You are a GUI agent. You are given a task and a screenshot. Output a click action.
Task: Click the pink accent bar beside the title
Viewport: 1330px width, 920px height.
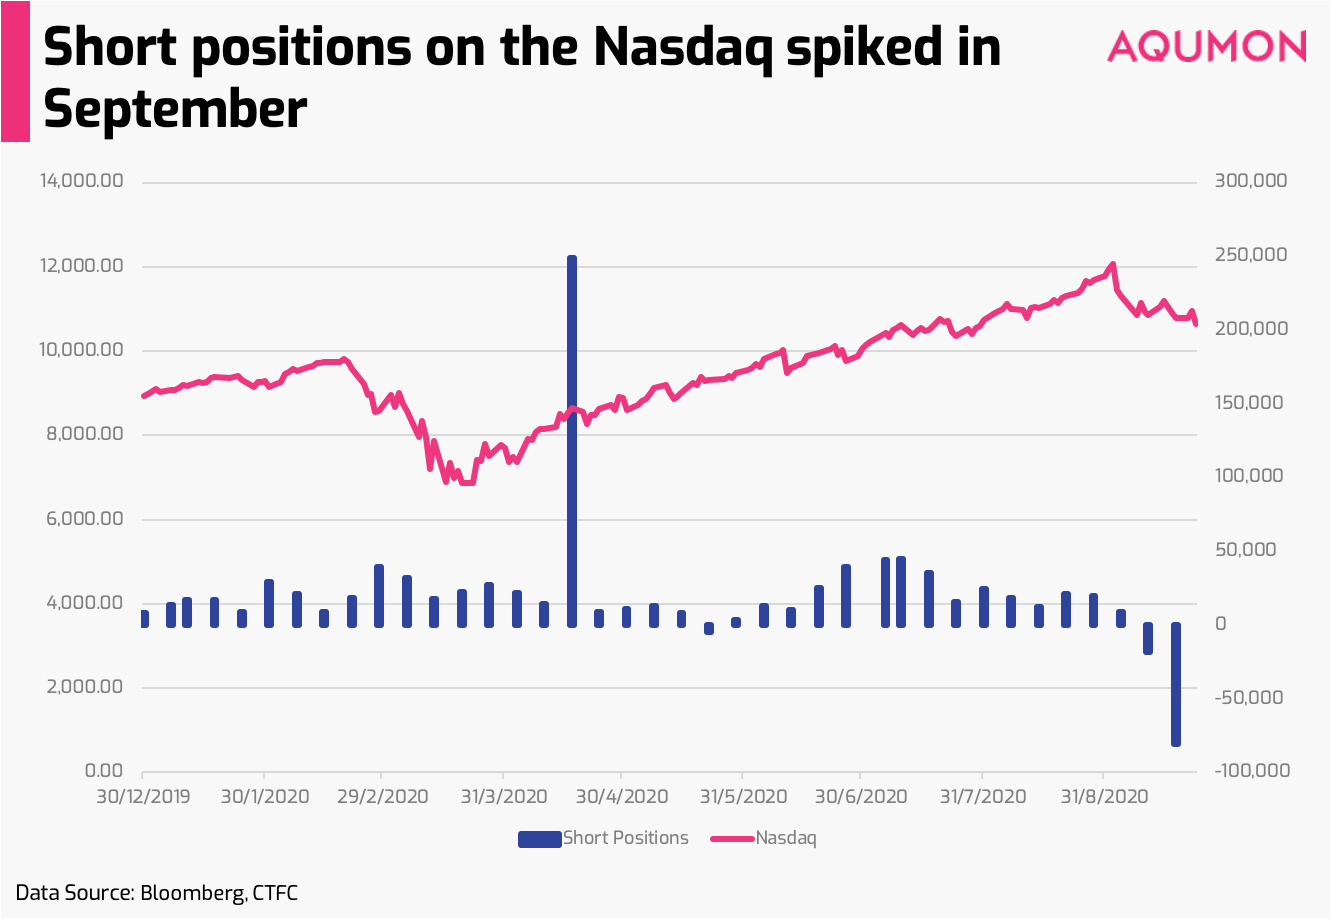[15, 71]
